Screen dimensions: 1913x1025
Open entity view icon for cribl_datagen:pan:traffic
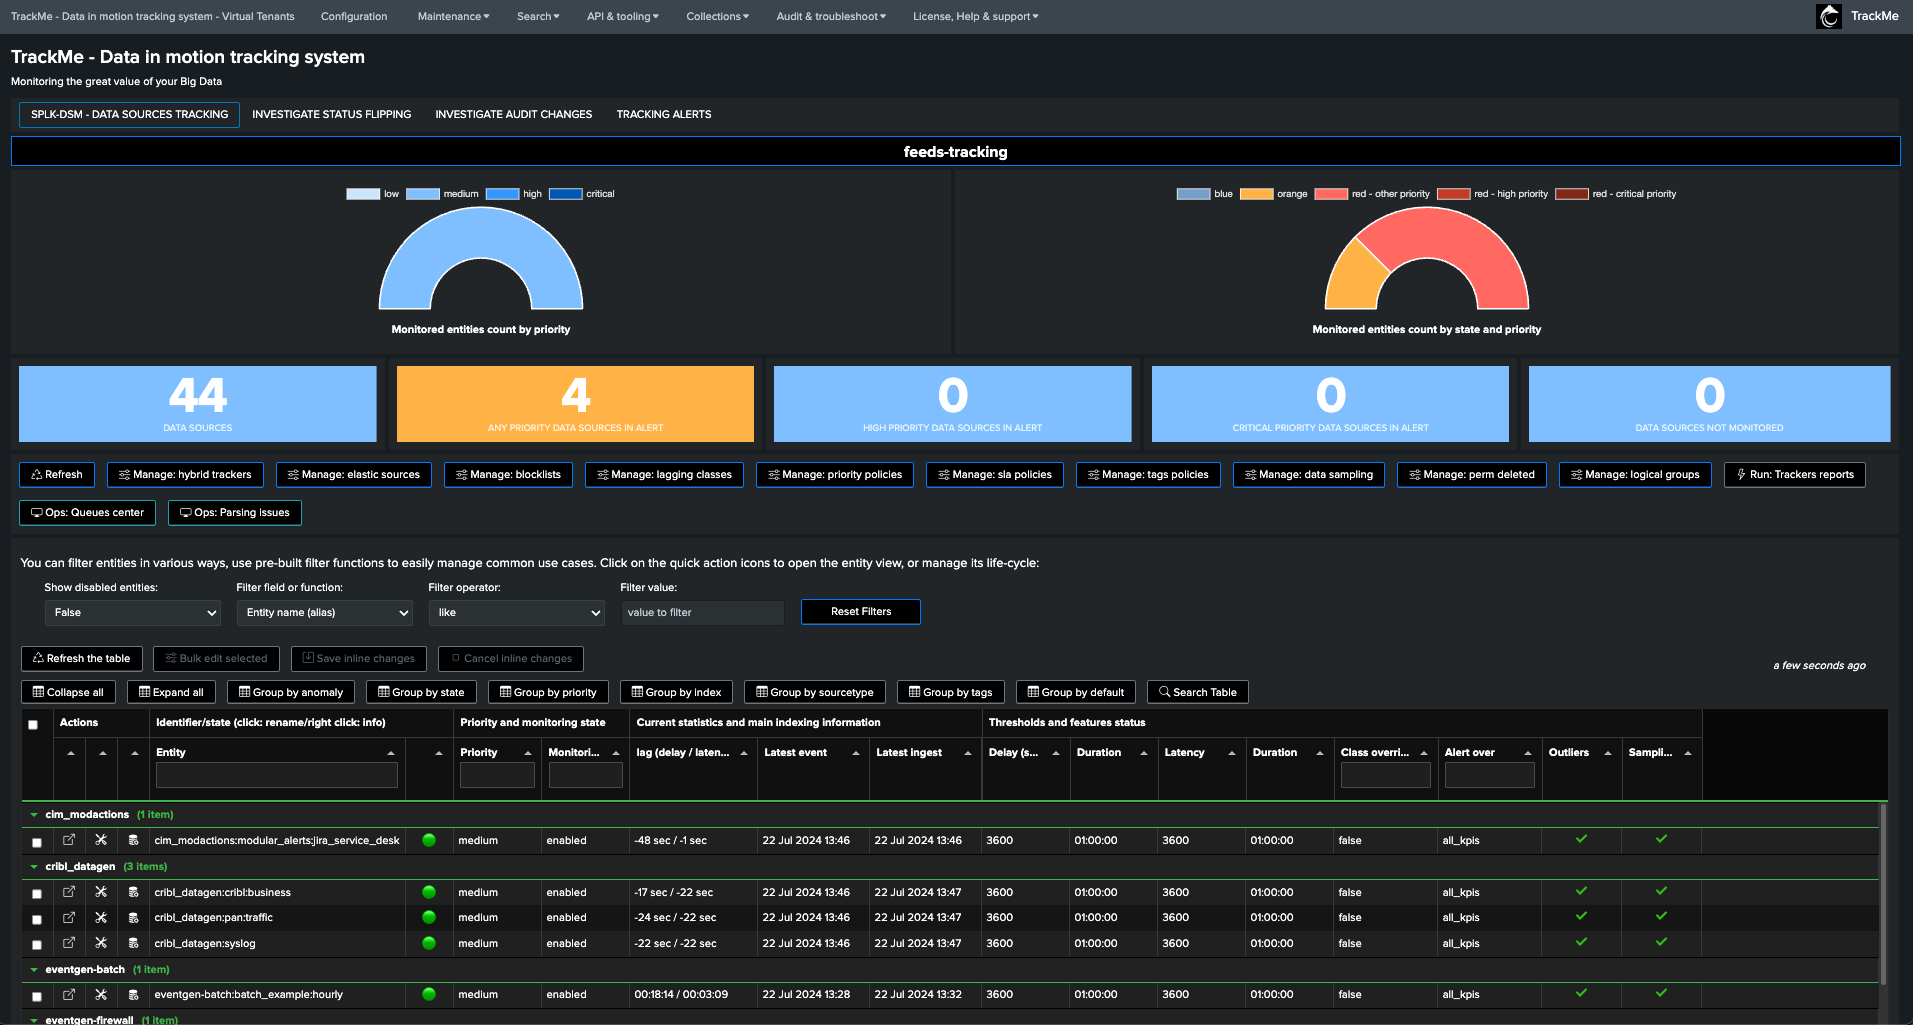click(x=69, y=917)
